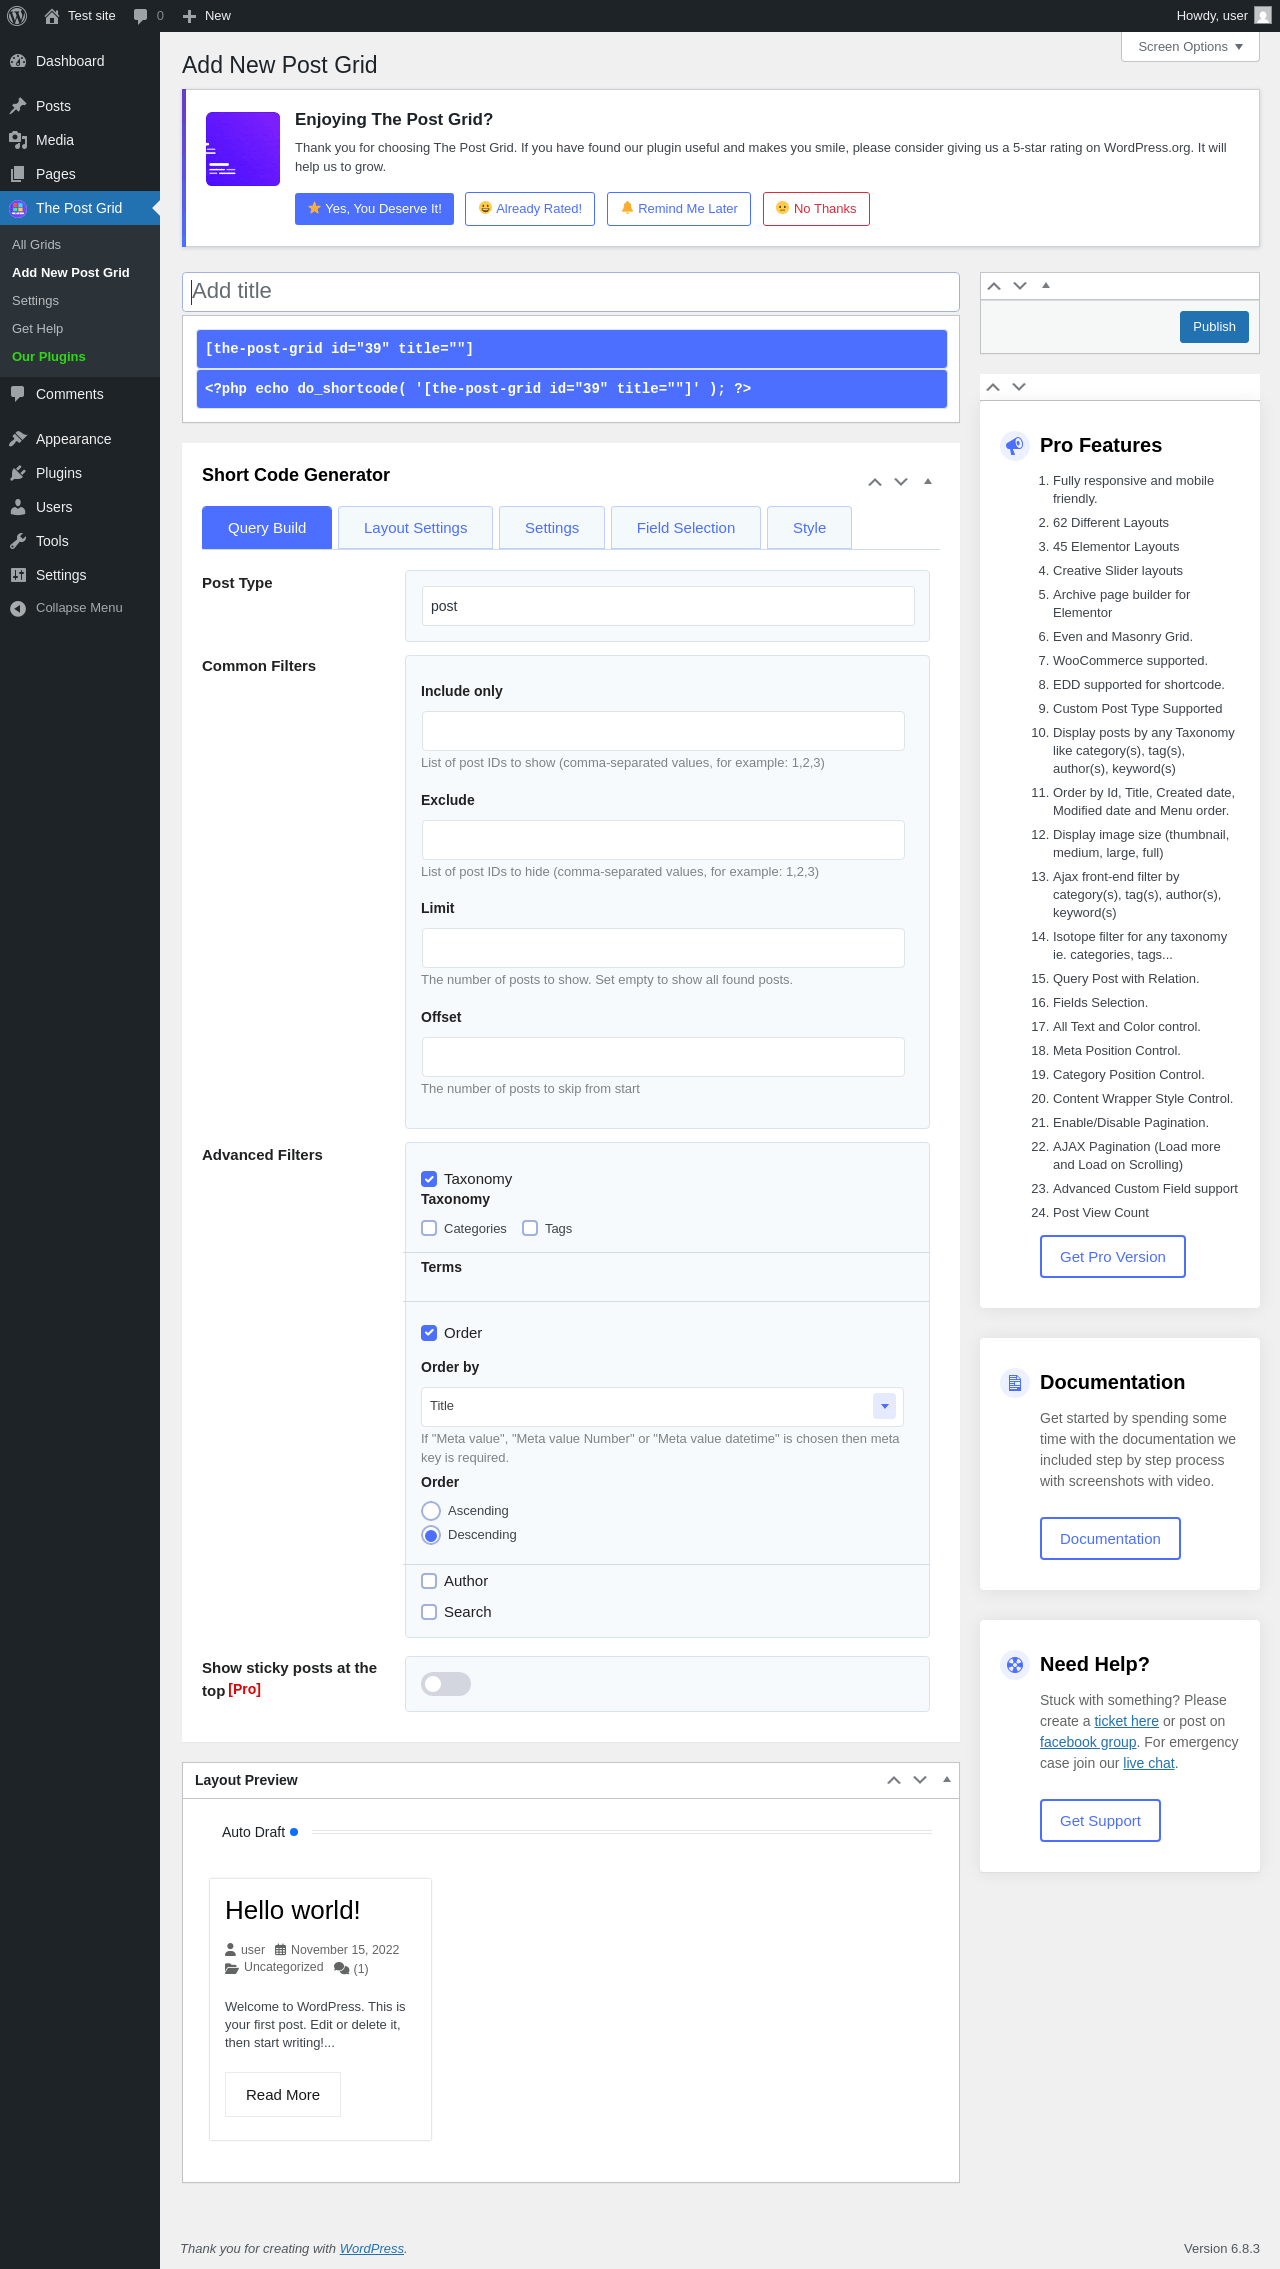Viewport: 1280px width, 2269px height.
Task: Select the Ascending order radio button
Action: (x=431, y=1511)
